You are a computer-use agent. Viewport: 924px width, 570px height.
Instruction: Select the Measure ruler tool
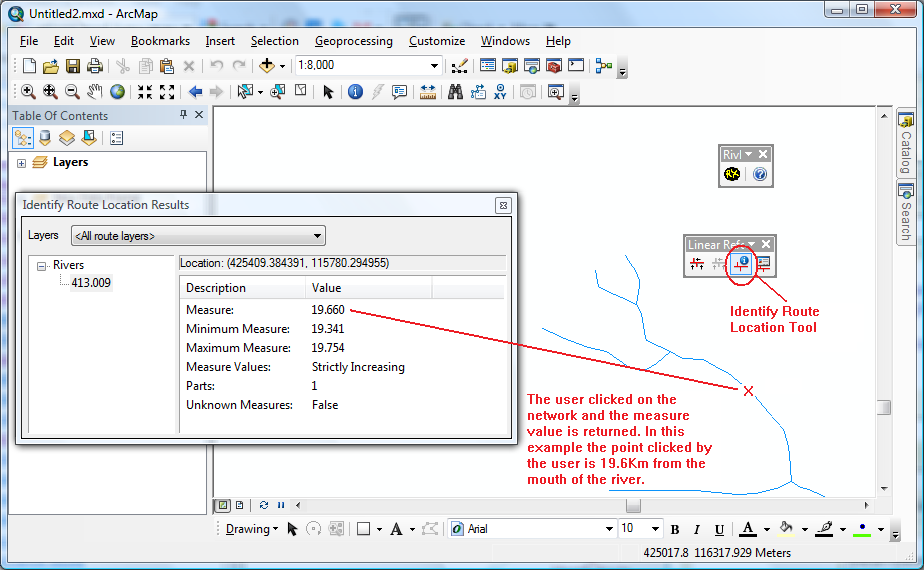[427, 92]
